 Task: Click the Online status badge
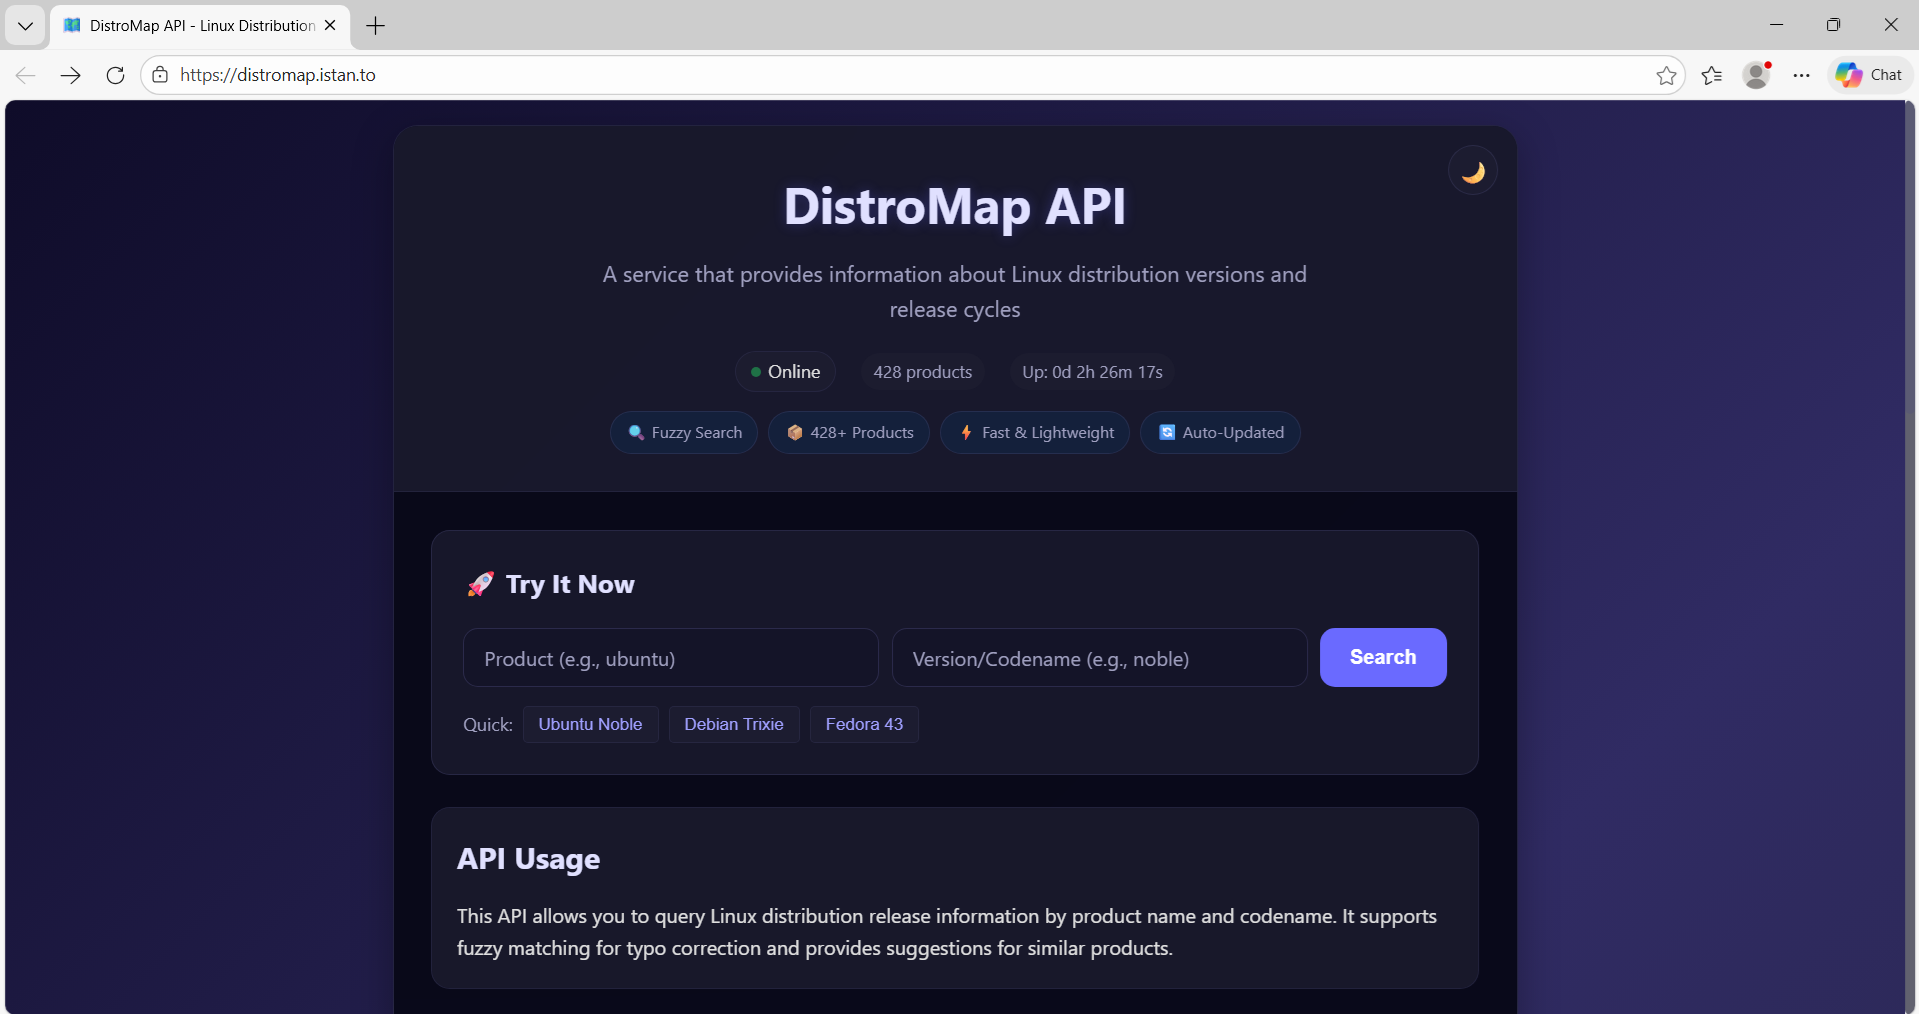point(785,371)
